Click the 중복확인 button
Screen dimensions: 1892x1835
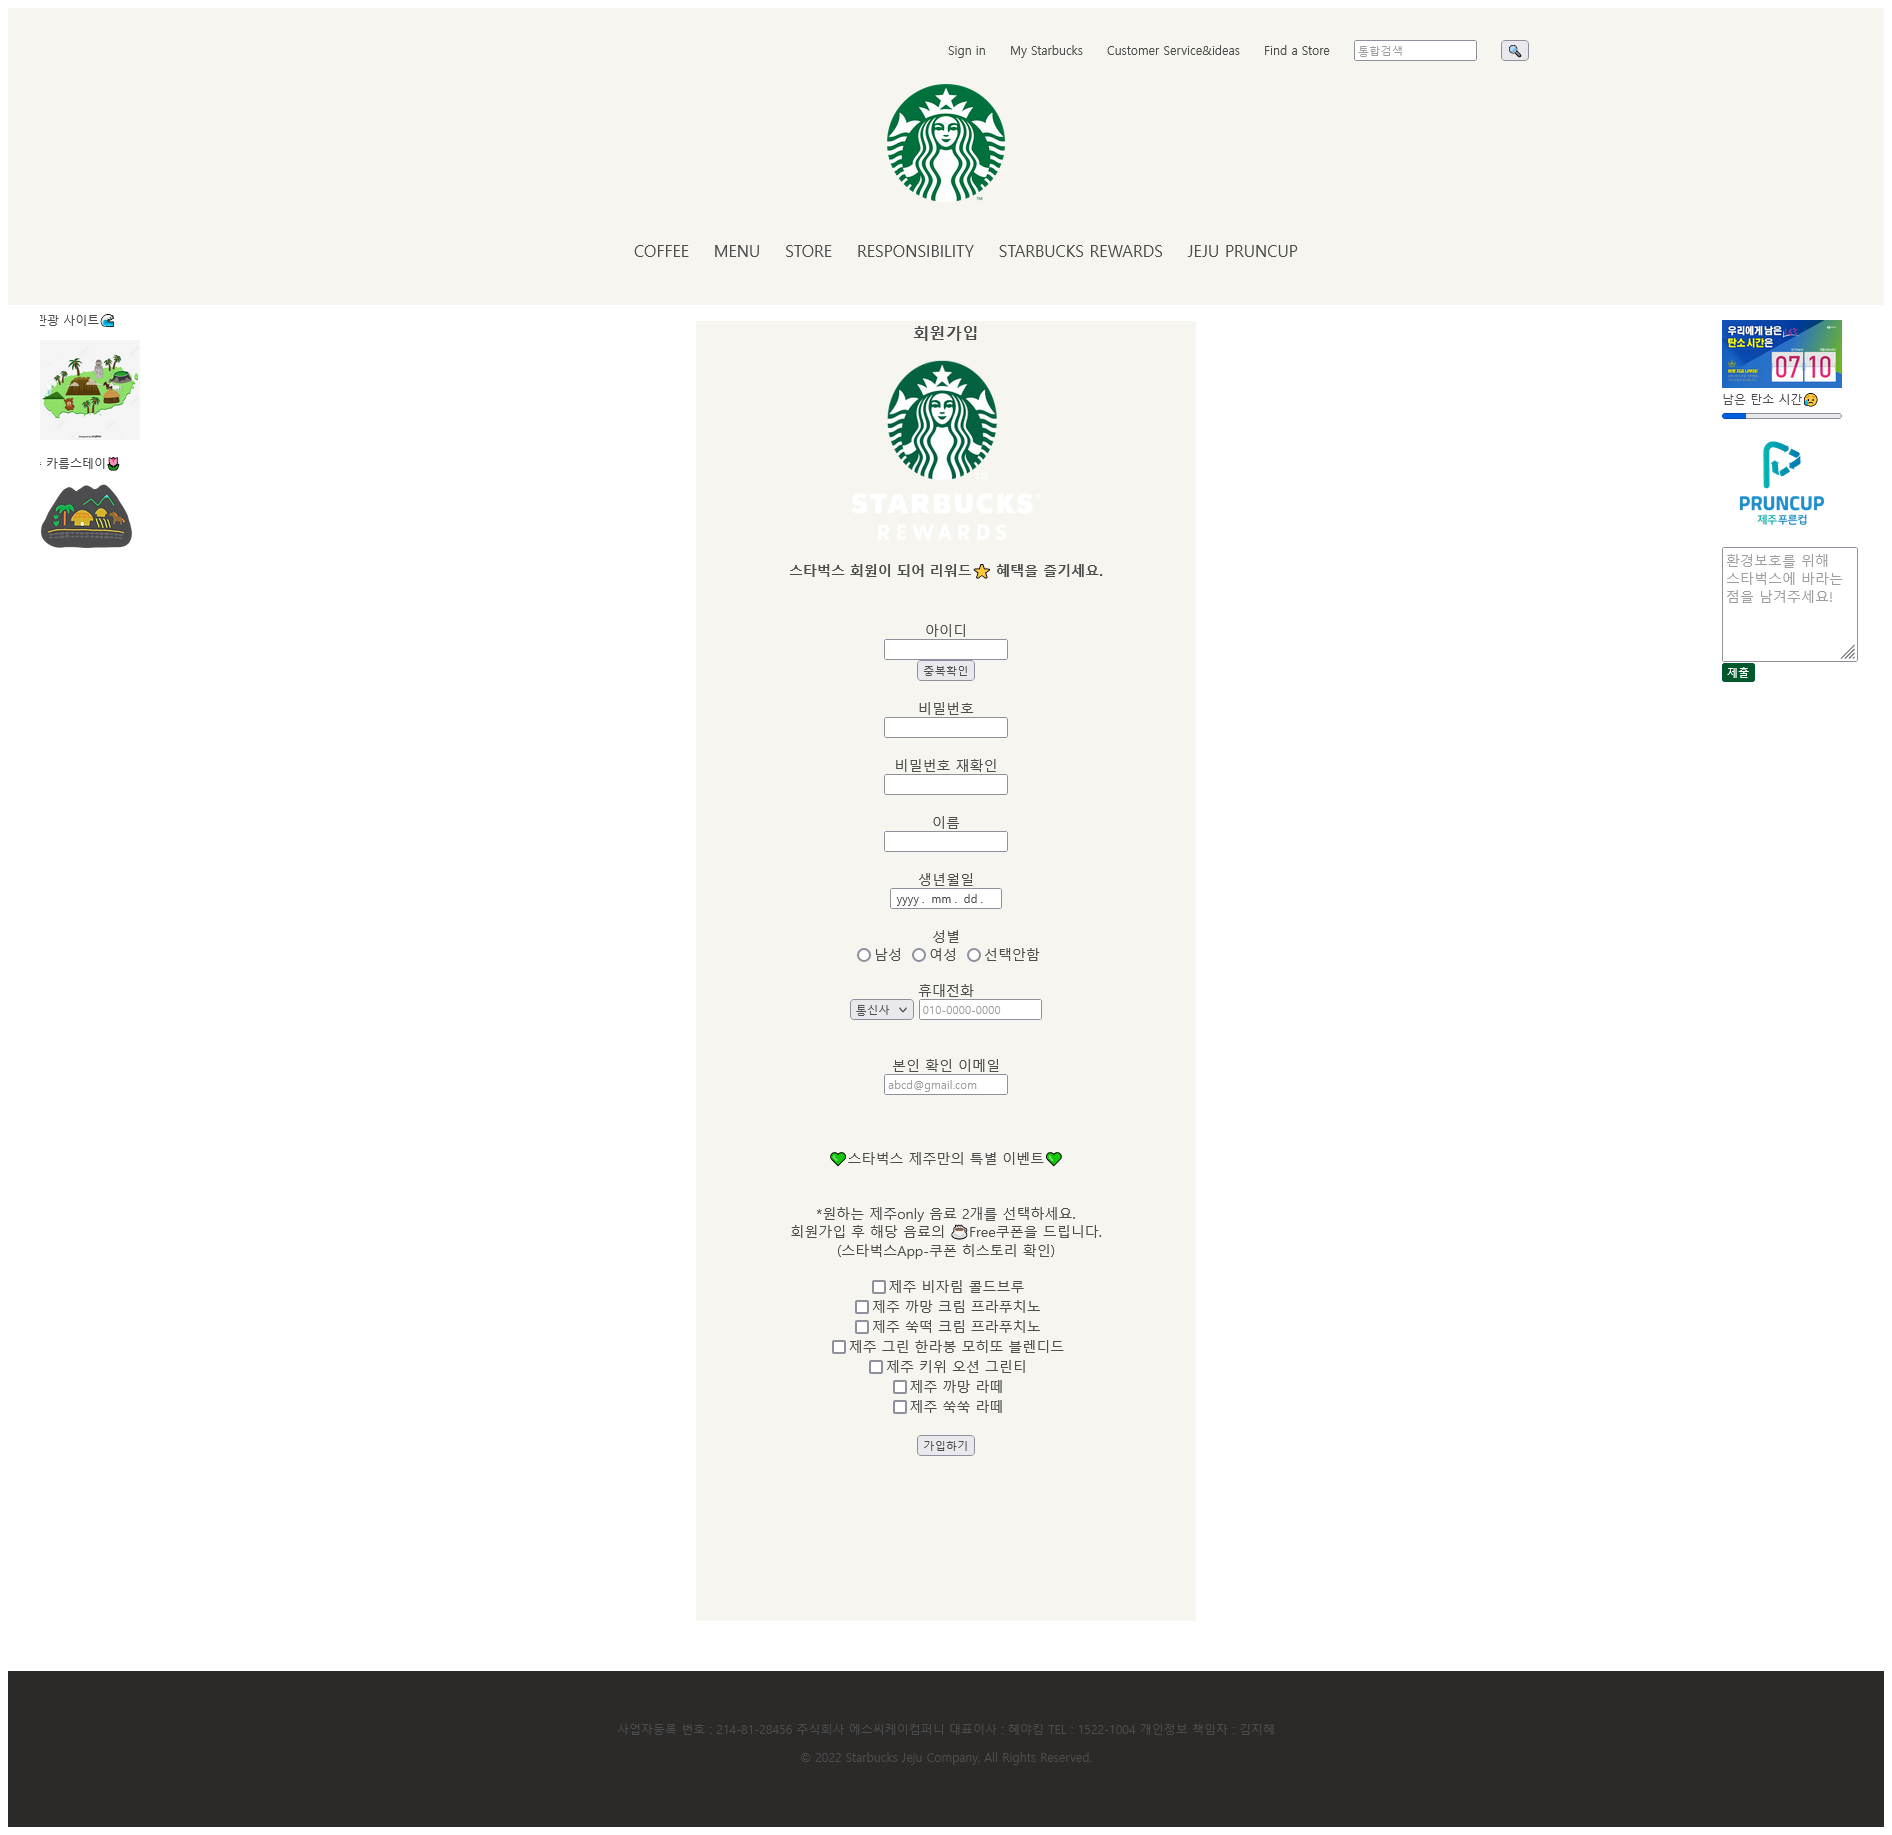coord(946,671)
